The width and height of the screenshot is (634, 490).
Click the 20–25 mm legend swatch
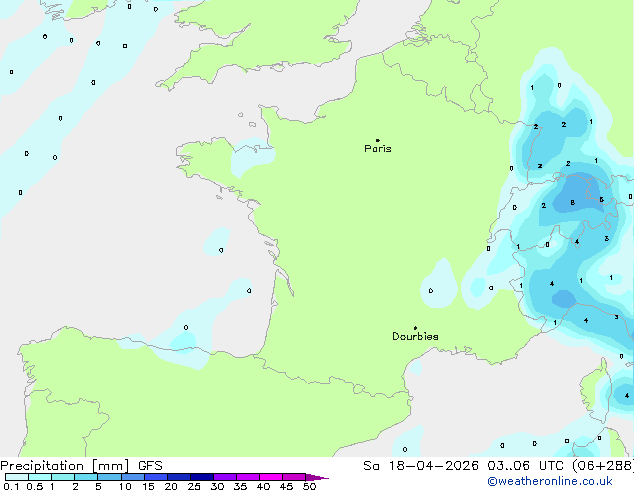click(178, 477)
